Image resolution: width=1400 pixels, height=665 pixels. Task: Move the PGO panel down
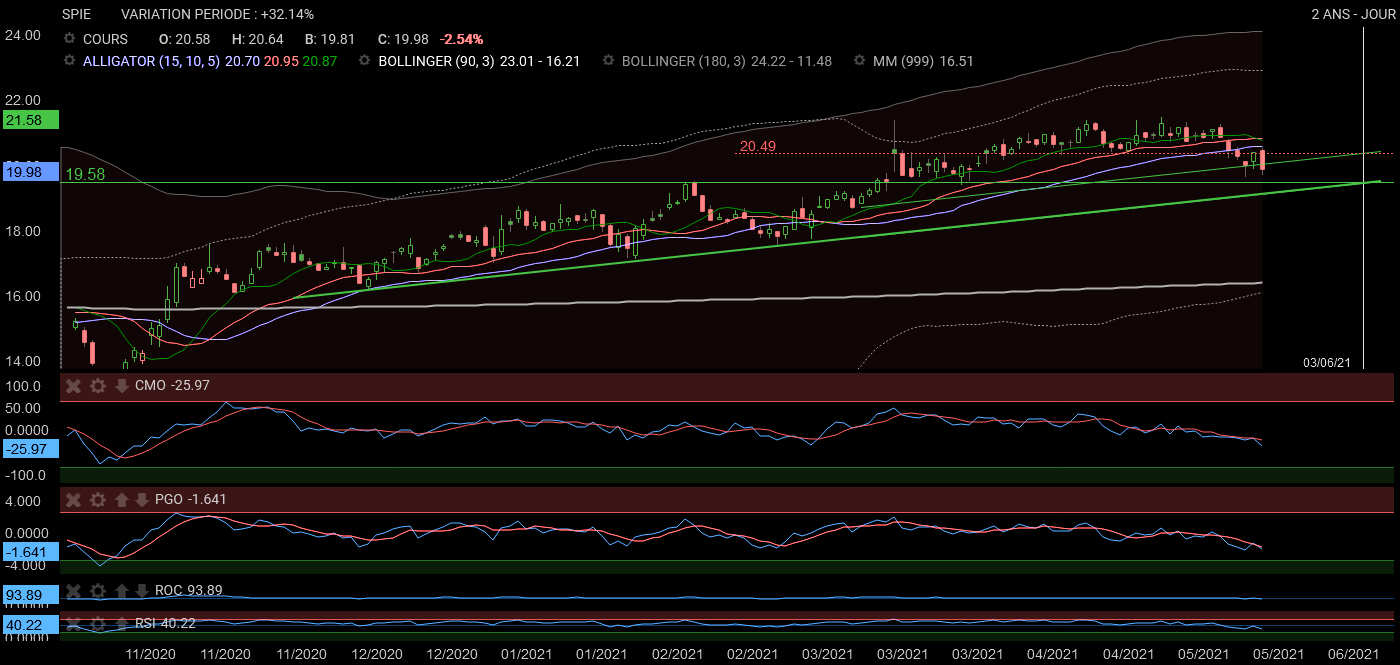tap(141, 499)
